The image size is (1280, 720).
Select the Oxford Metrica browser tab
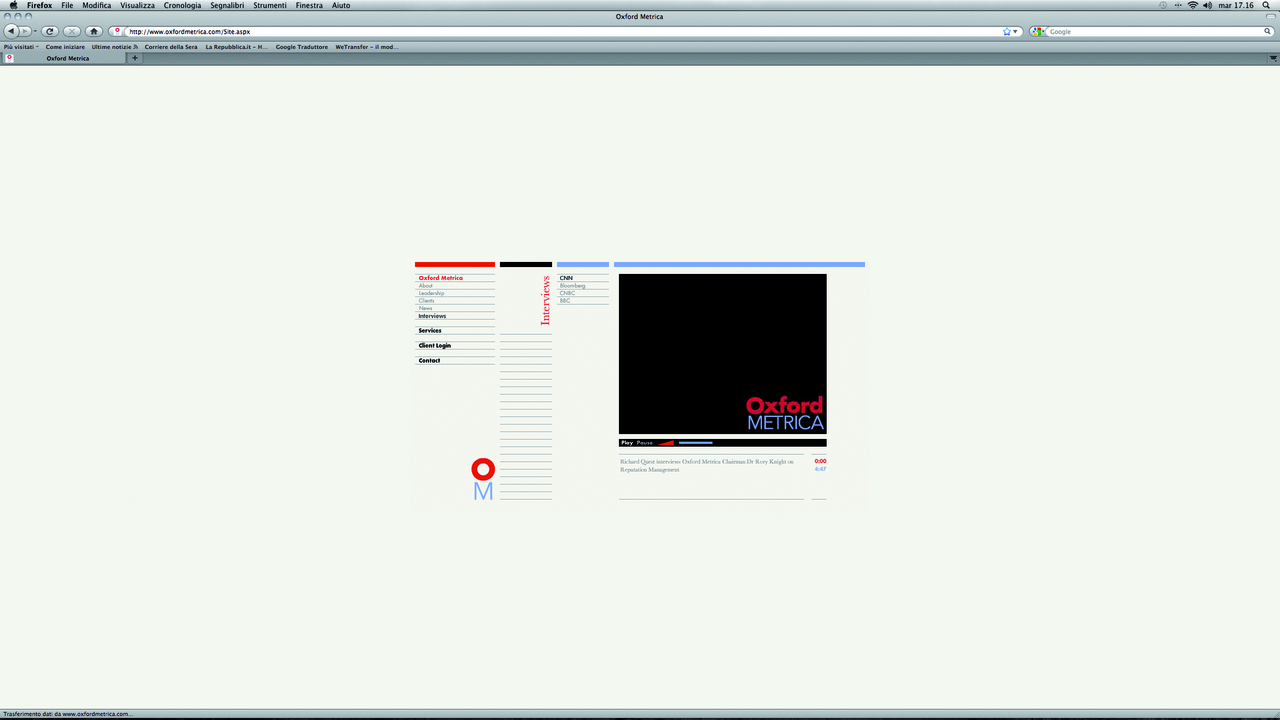pos(66,58)
